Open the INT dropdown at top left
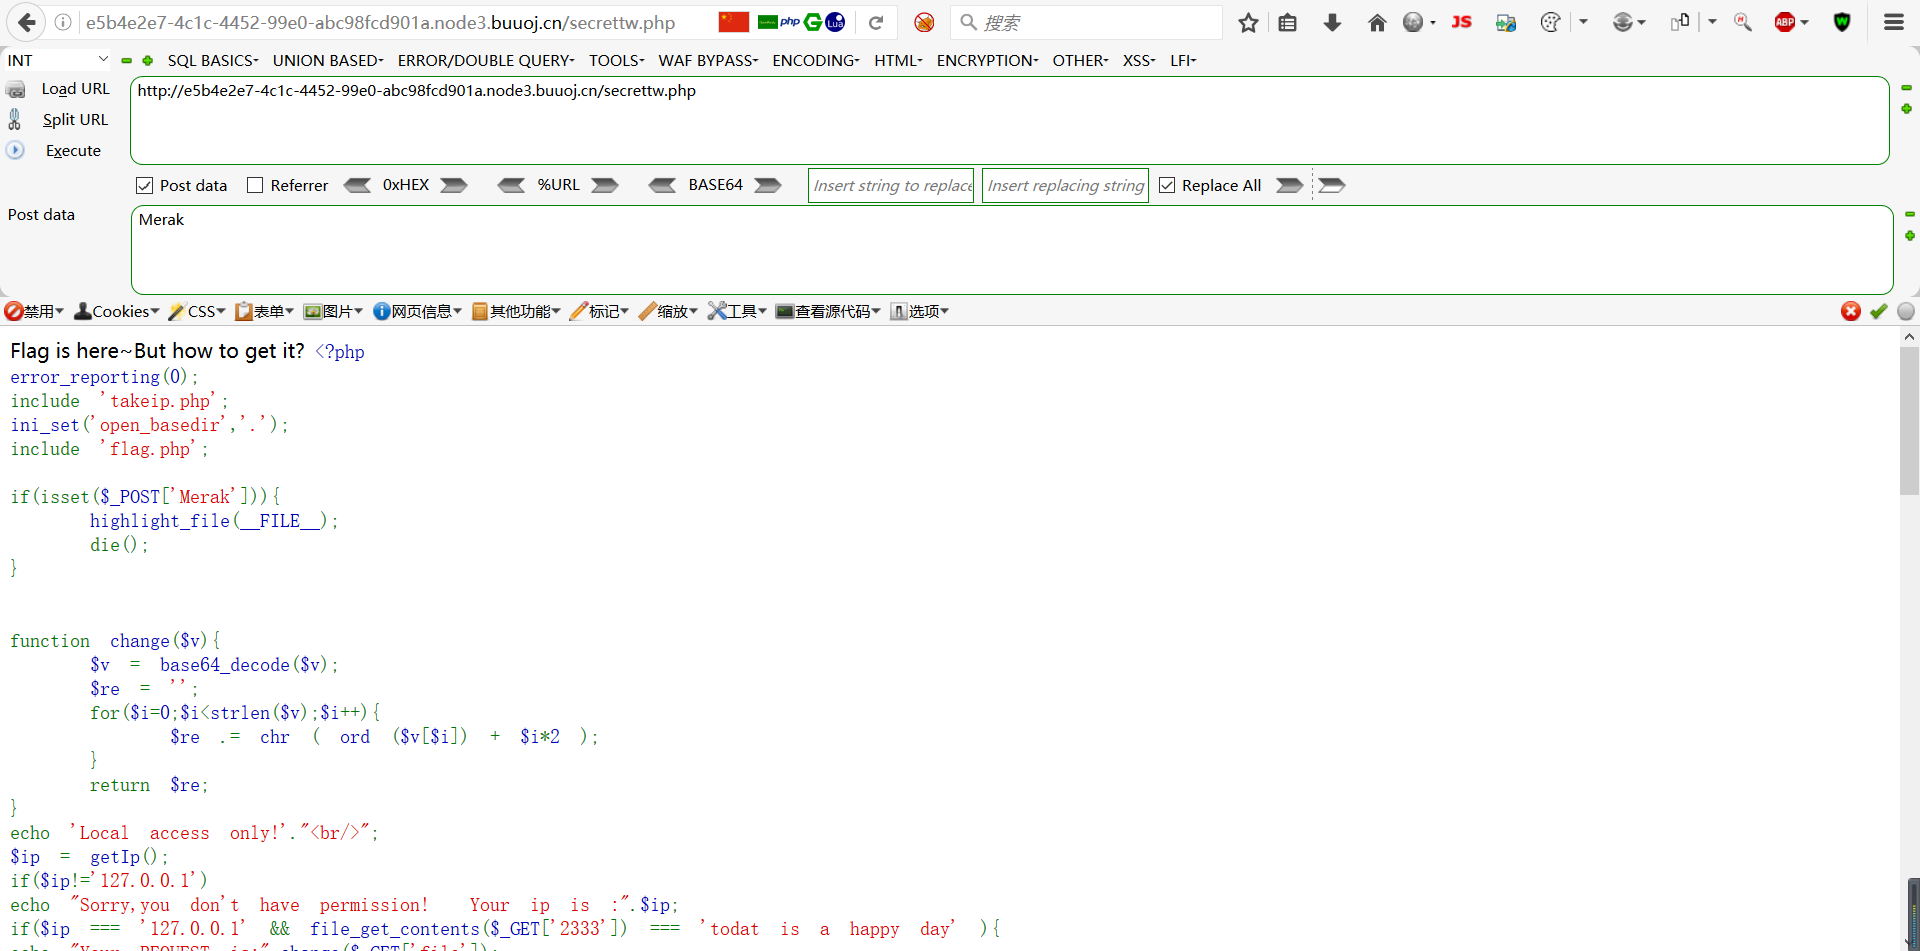The height and width of the screenshot is (951, 1920). click(x=55, y=60)
